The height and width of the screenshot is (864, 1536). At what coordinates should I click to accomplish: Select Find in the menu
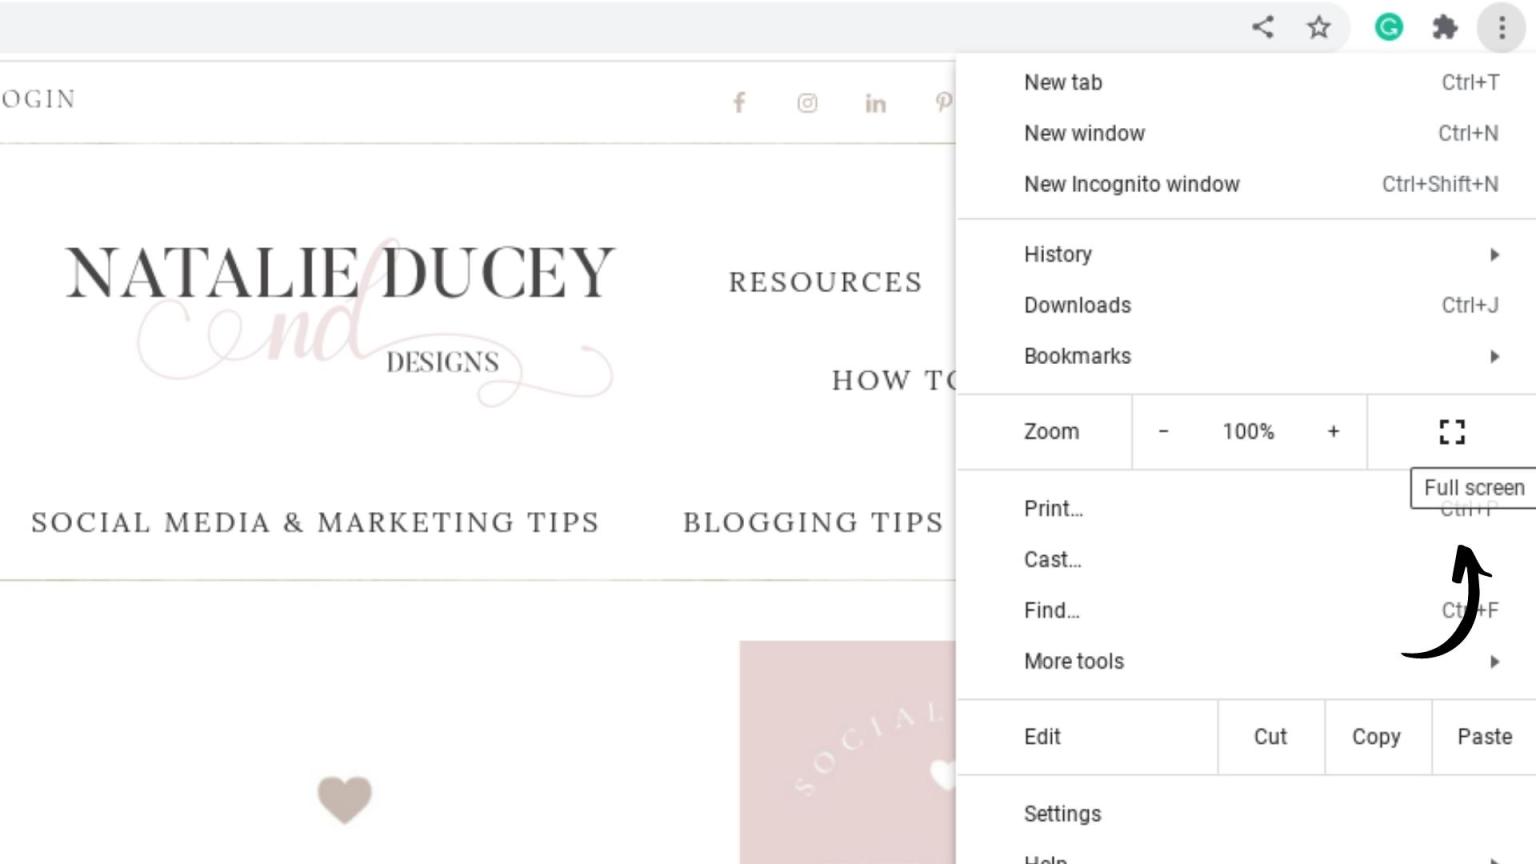tap(1246, 611)
